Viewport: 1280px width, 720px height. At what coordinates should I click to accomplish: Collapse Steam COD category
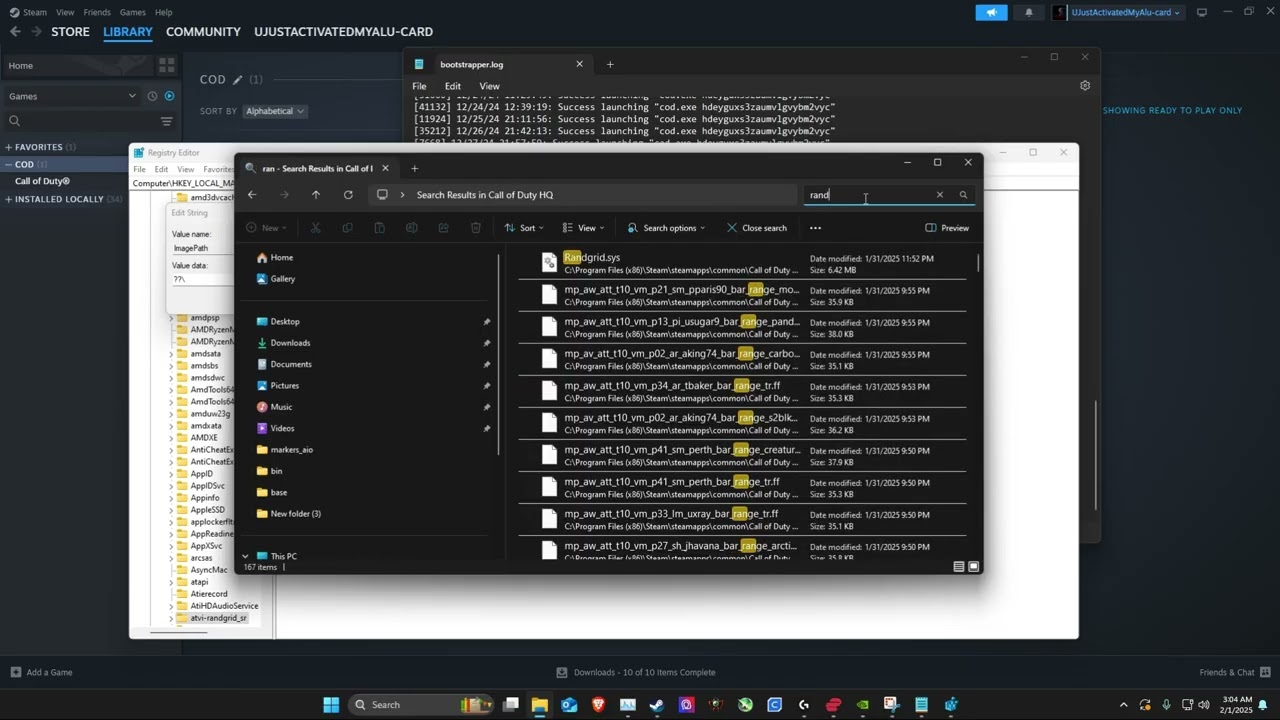pos(9,164)
